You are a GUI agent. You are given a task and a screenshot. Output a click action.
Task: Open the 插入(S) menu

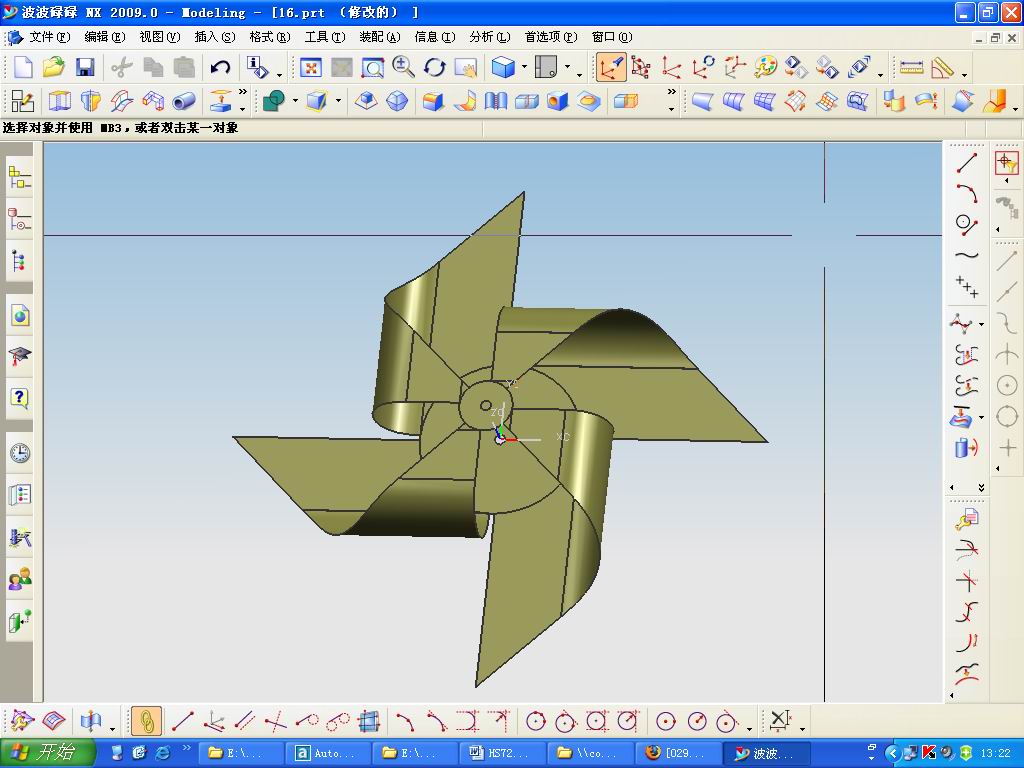tap(215, 37)
